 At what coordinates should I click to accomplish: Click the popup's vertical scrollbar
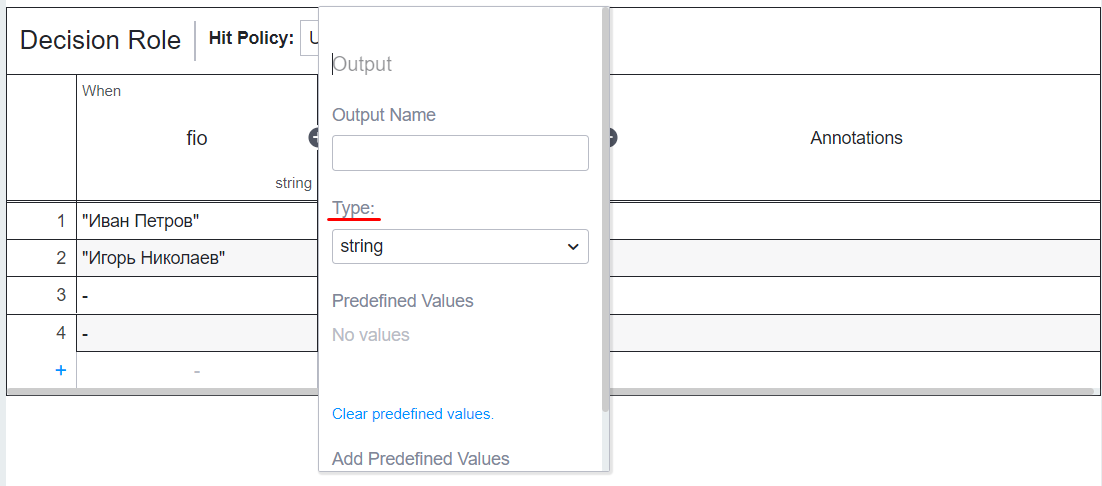606,211
